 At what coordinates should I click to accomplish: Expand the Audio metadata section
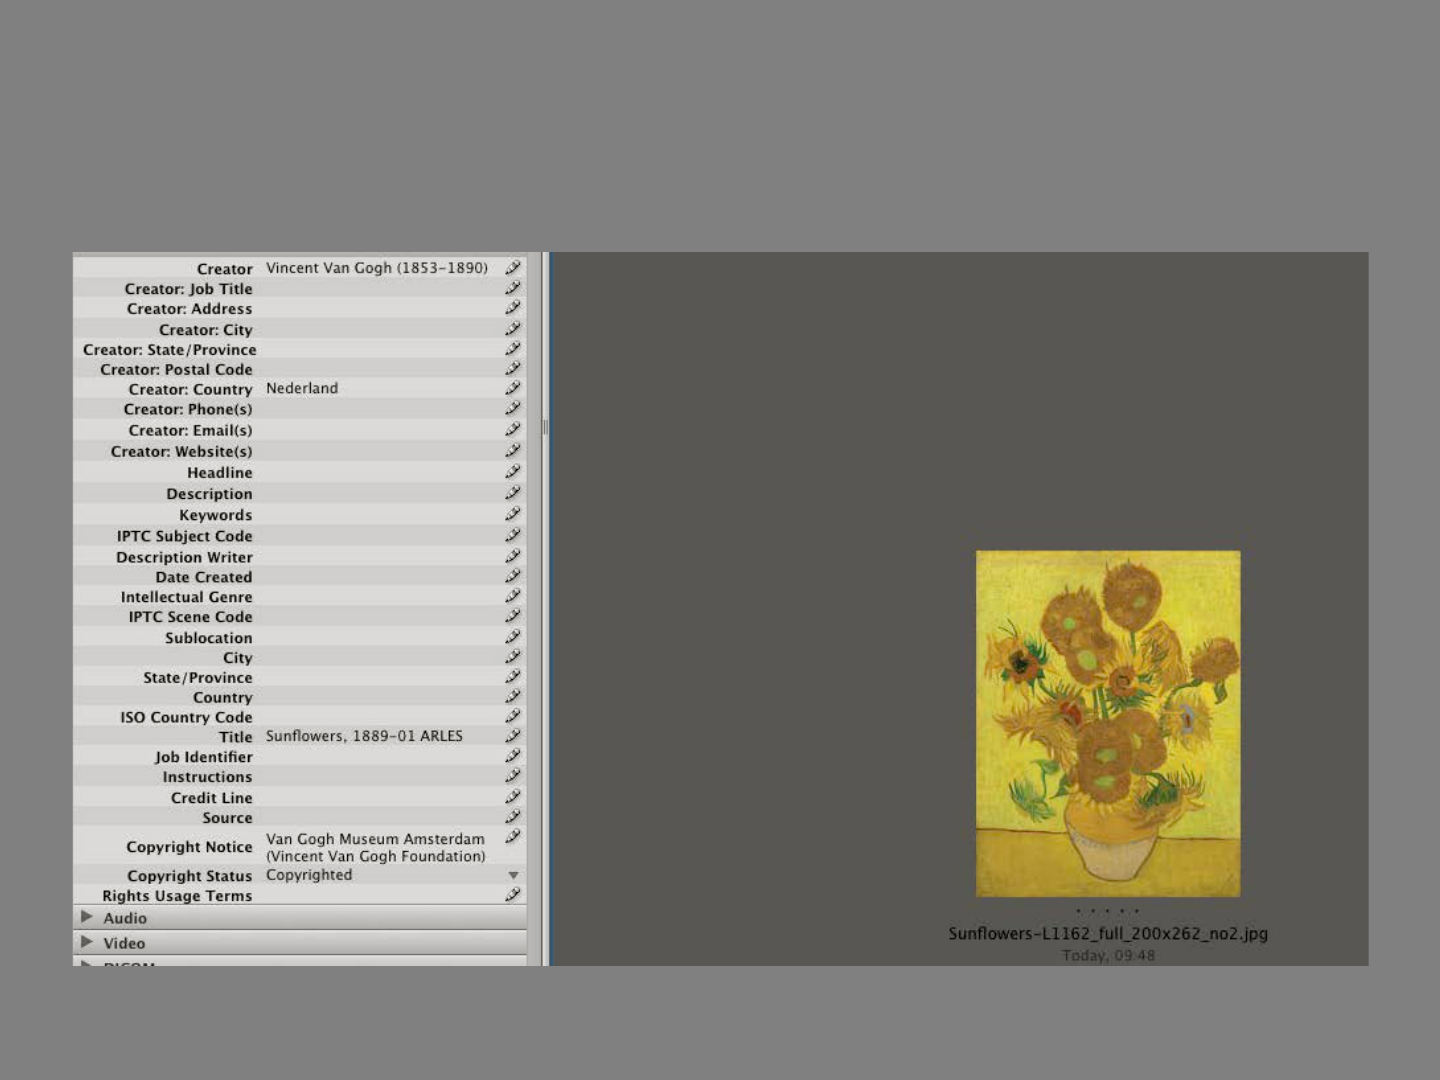pyautogui.click(x=87, y=917)
